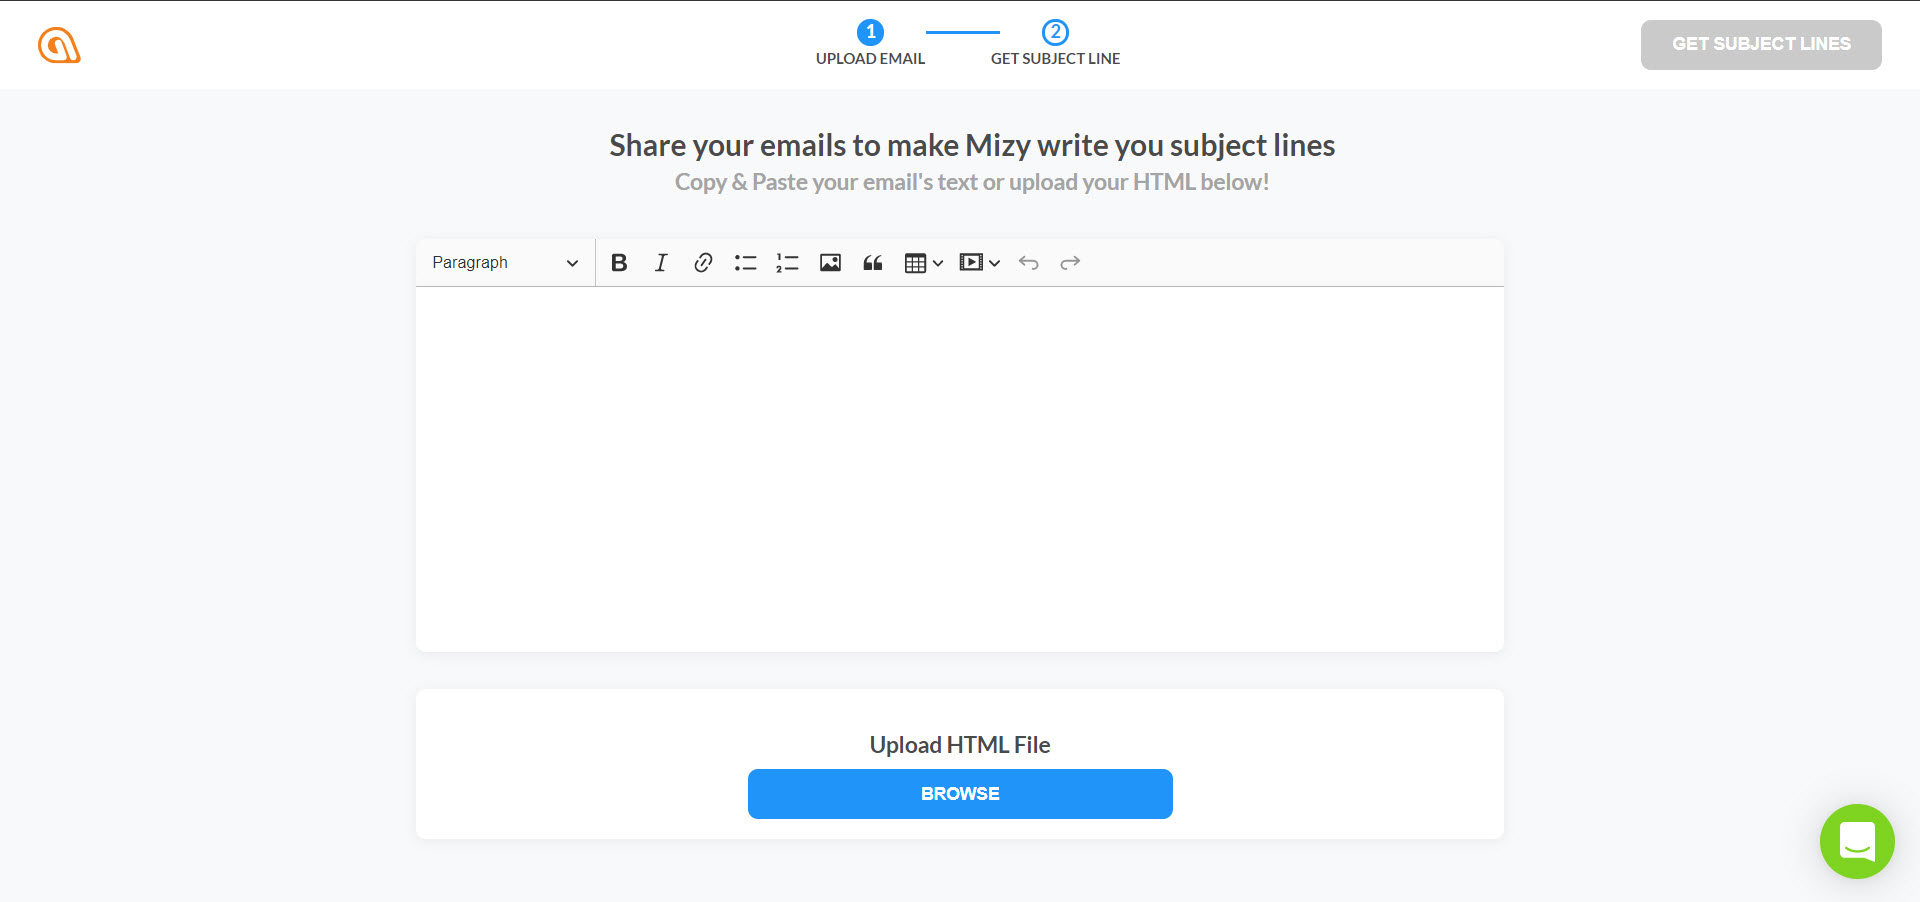This screenshot has height=902, width=1920.
Task: Click inside the email text editor area
Action: click(960, 469)
